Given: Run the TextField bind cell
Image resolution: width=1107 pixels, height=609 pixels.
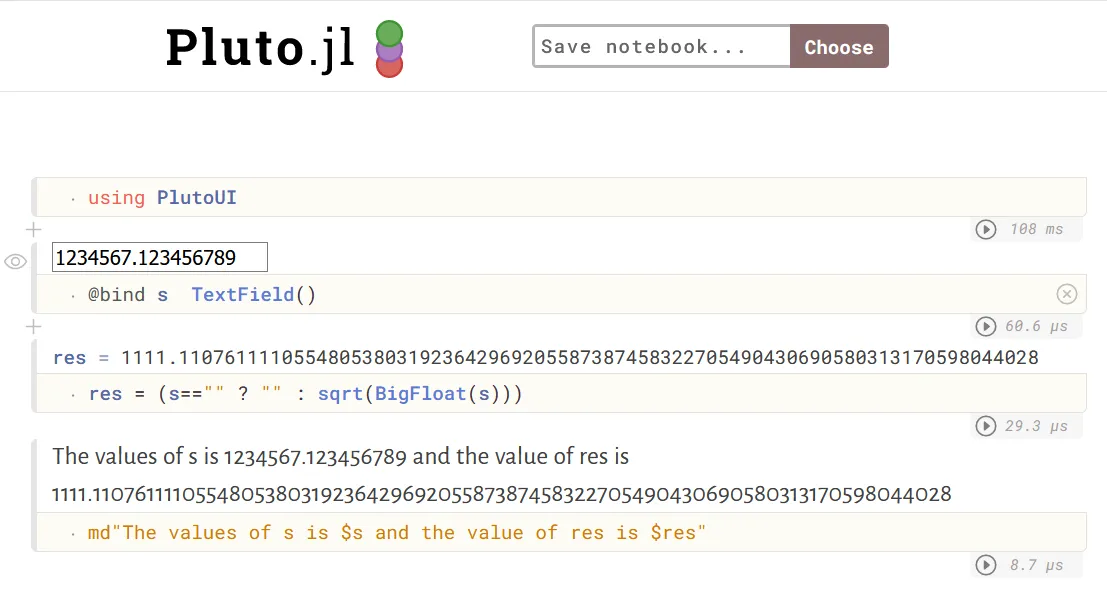Looking at the screenshot, I should (x=986, y=327).
